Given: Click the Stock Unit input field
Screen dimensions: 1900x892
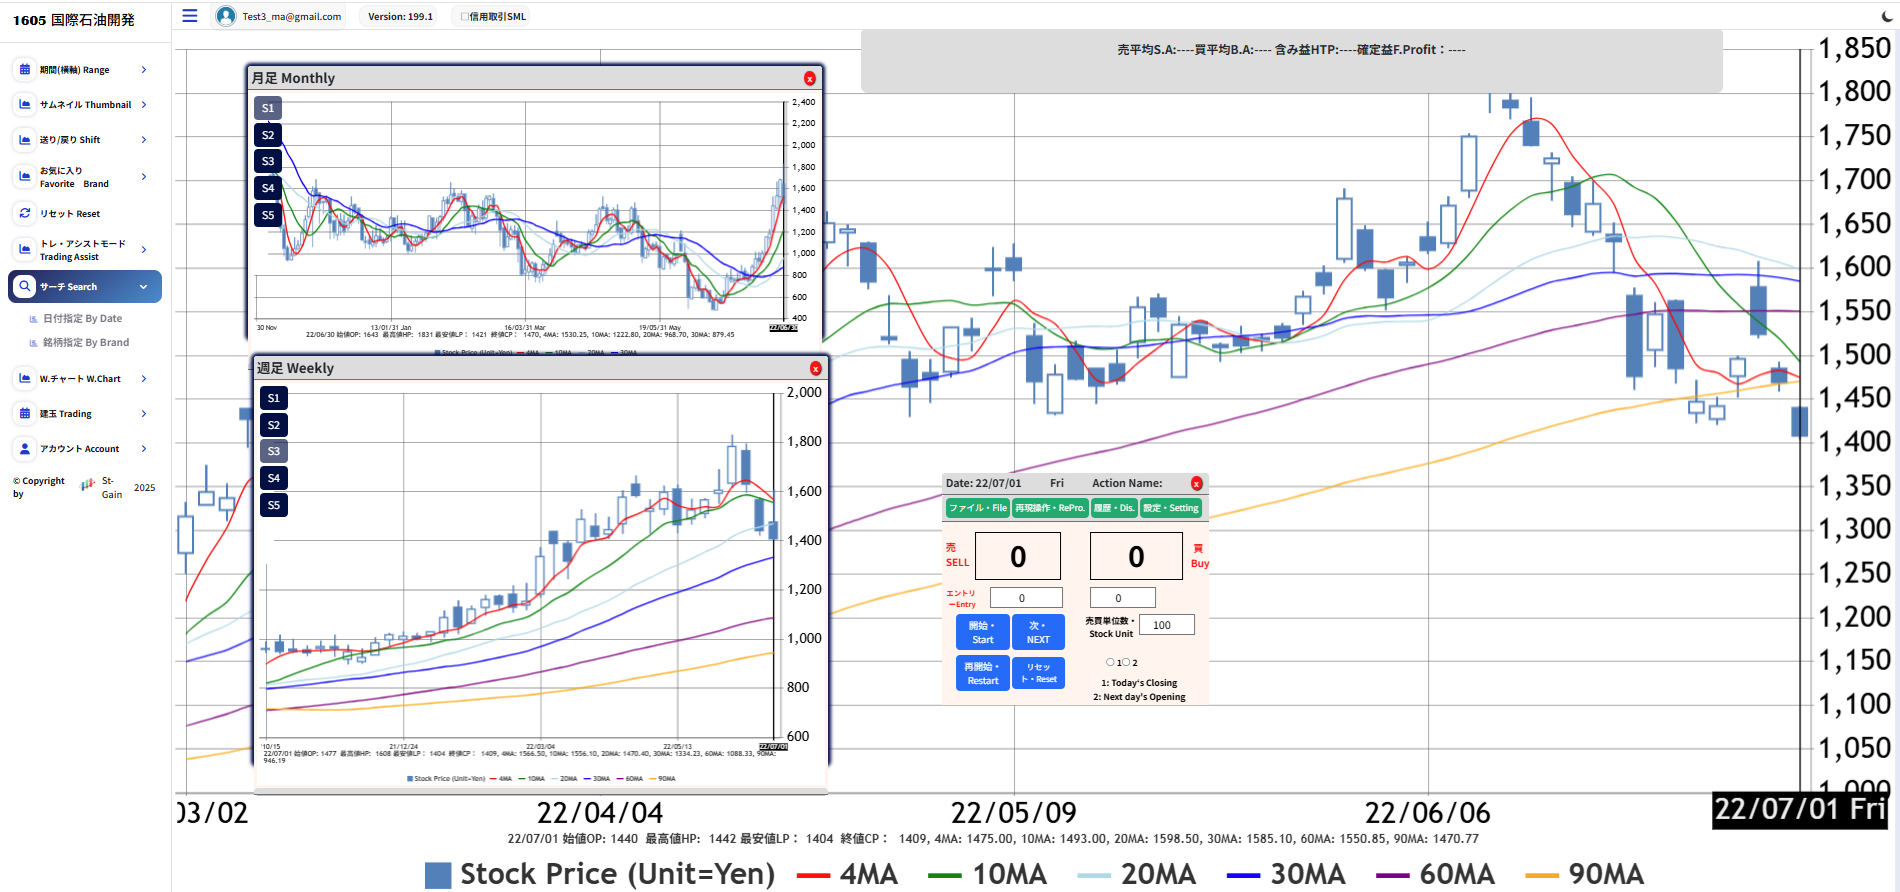Looking at the screenshot, I should point(1166,625).
